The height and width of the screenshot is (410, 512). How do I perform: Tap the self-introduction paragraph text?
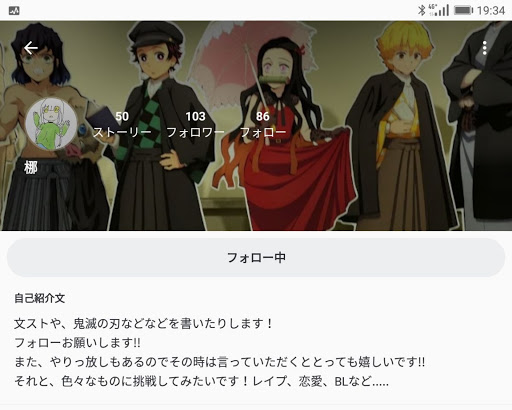[x=220, y=352]
